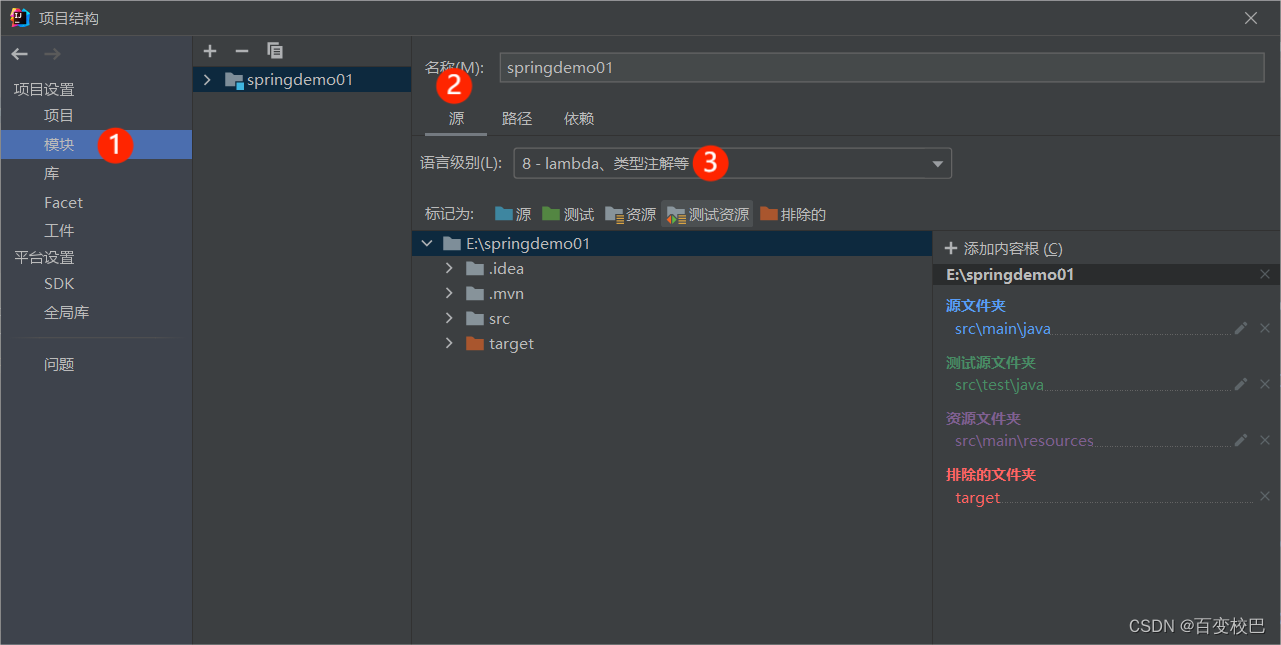Screen dimensions: 1281x645
Task: Open Facet settings in sidebar
Action: [63, 202]
